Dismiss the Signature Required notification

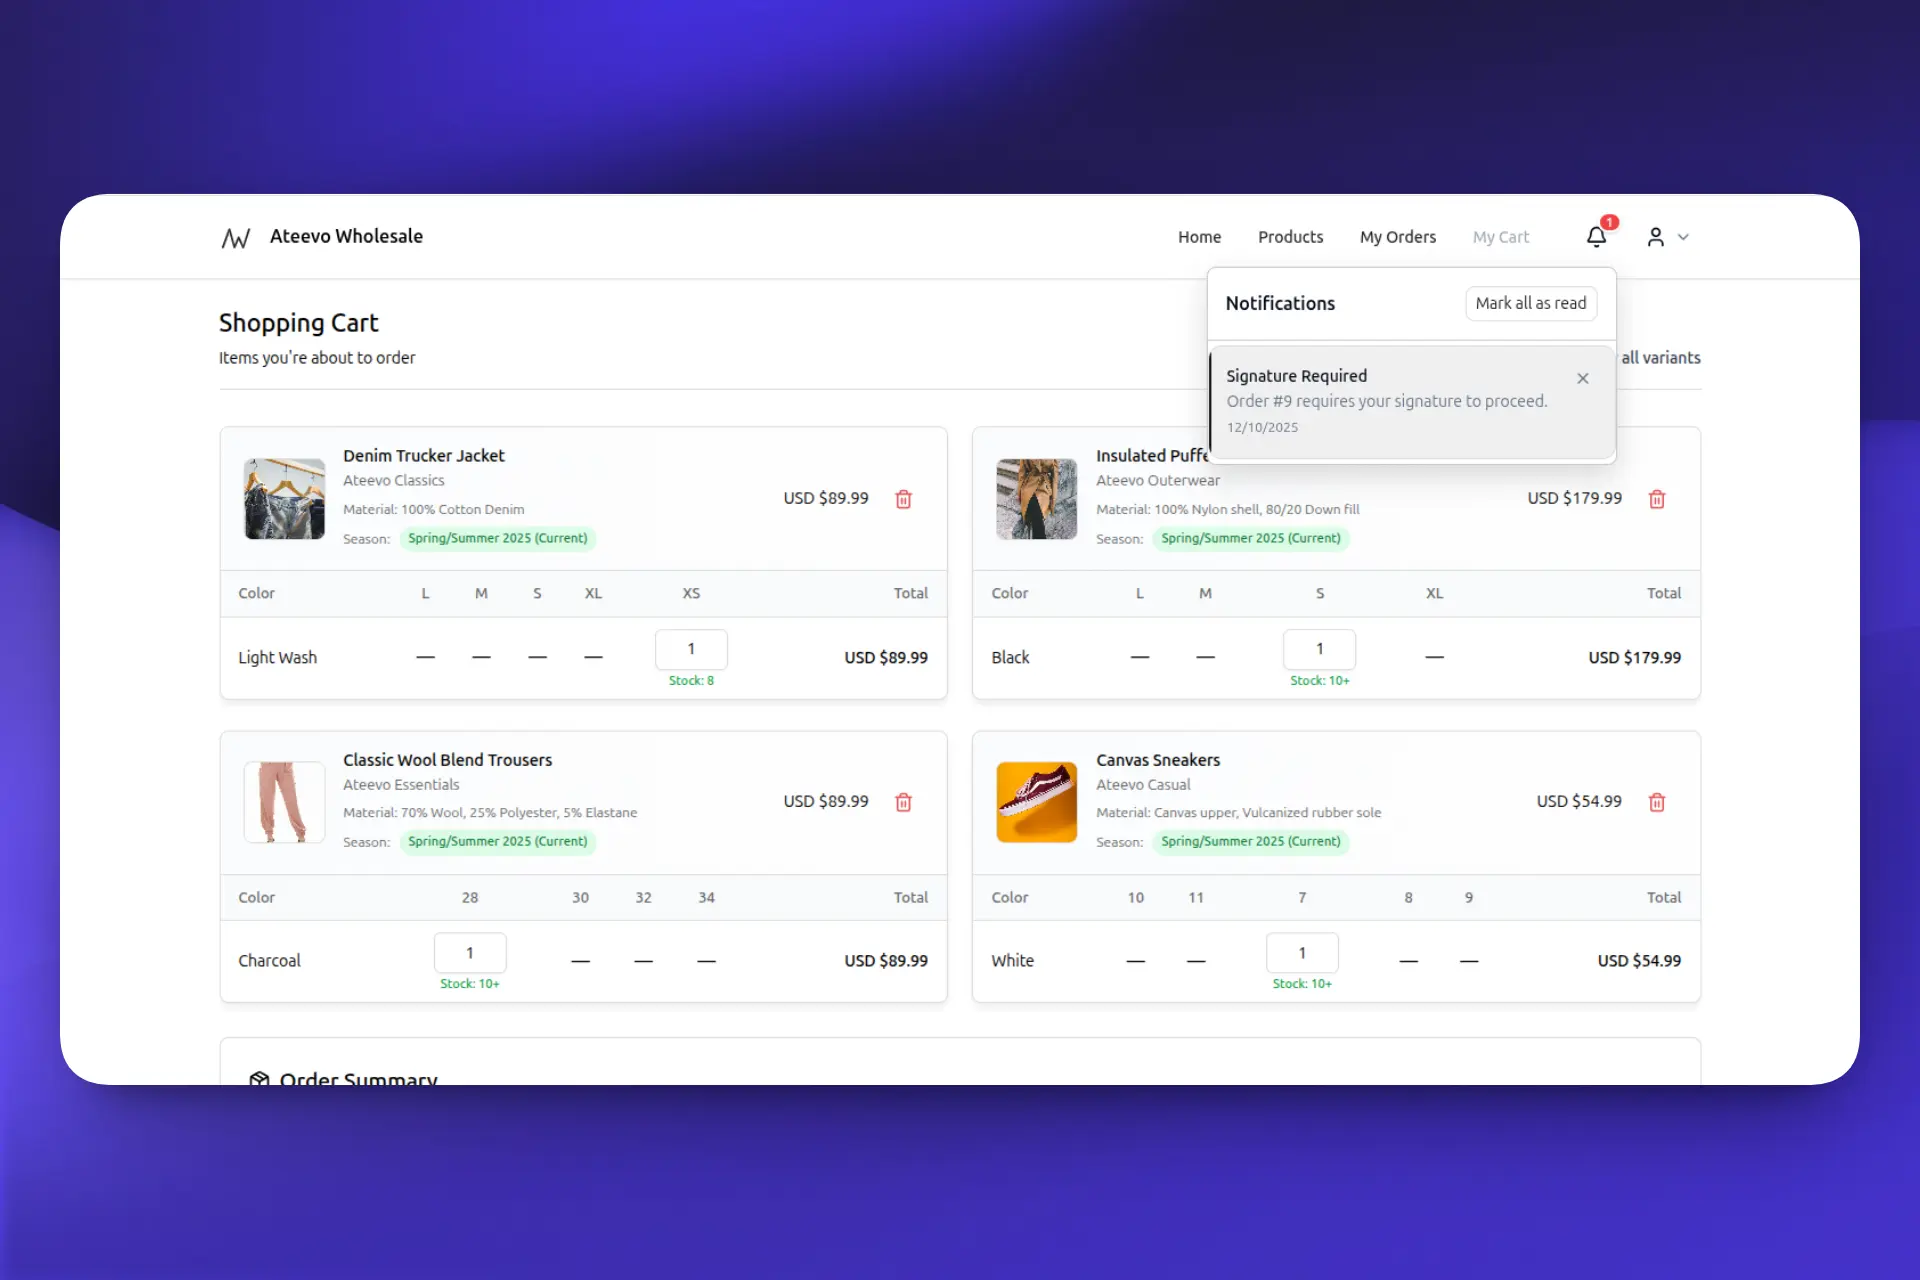[x=1583, y=378]
